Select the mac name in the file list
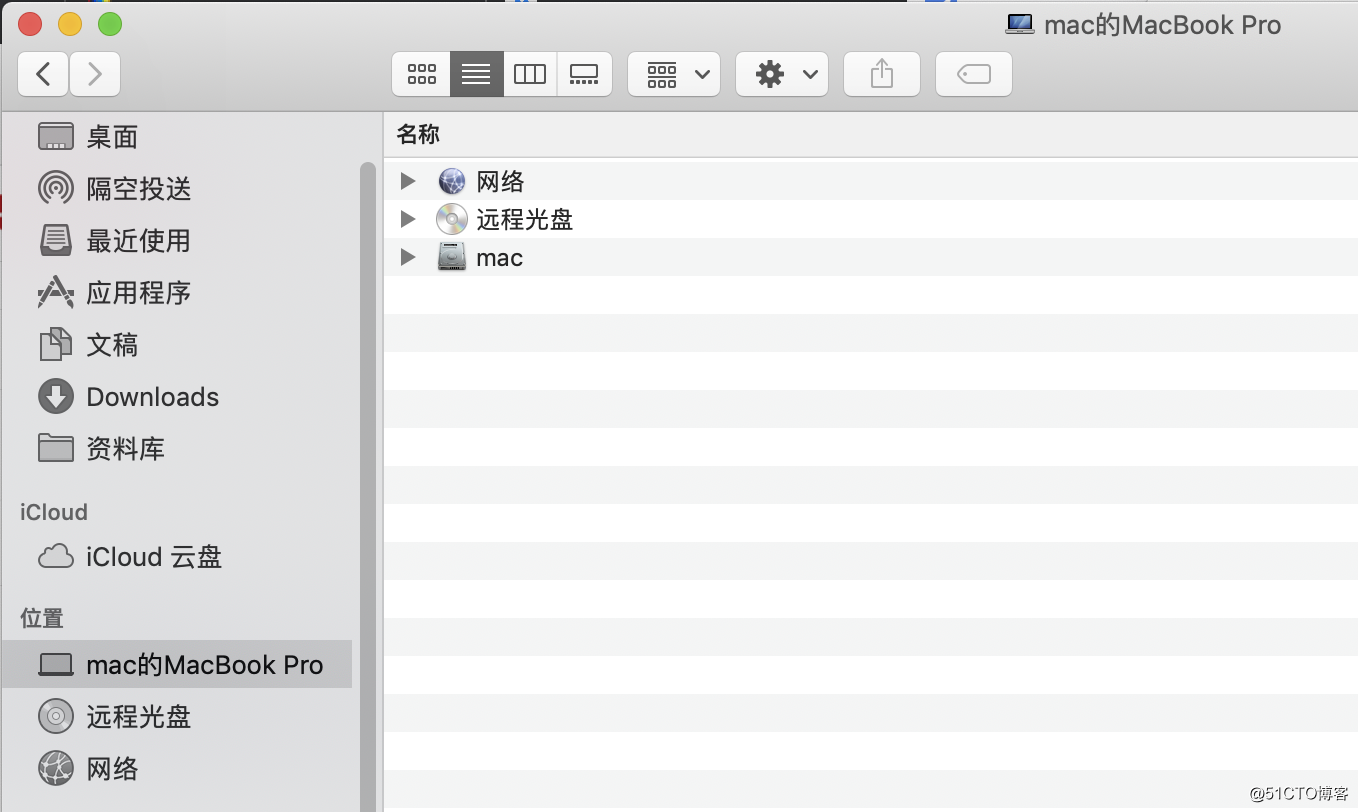Viewport: 1358px width, 812px height. pos(500,258)
